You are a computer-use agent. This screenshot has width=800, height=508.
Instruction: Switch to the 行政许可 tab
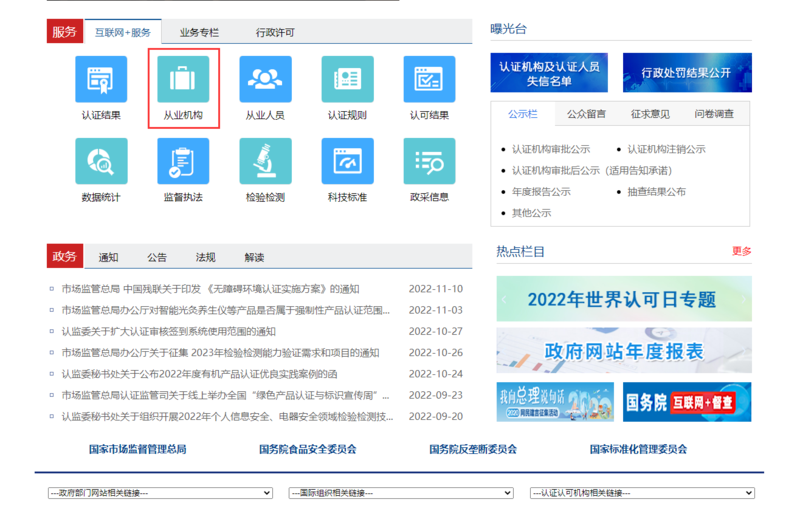275,33
